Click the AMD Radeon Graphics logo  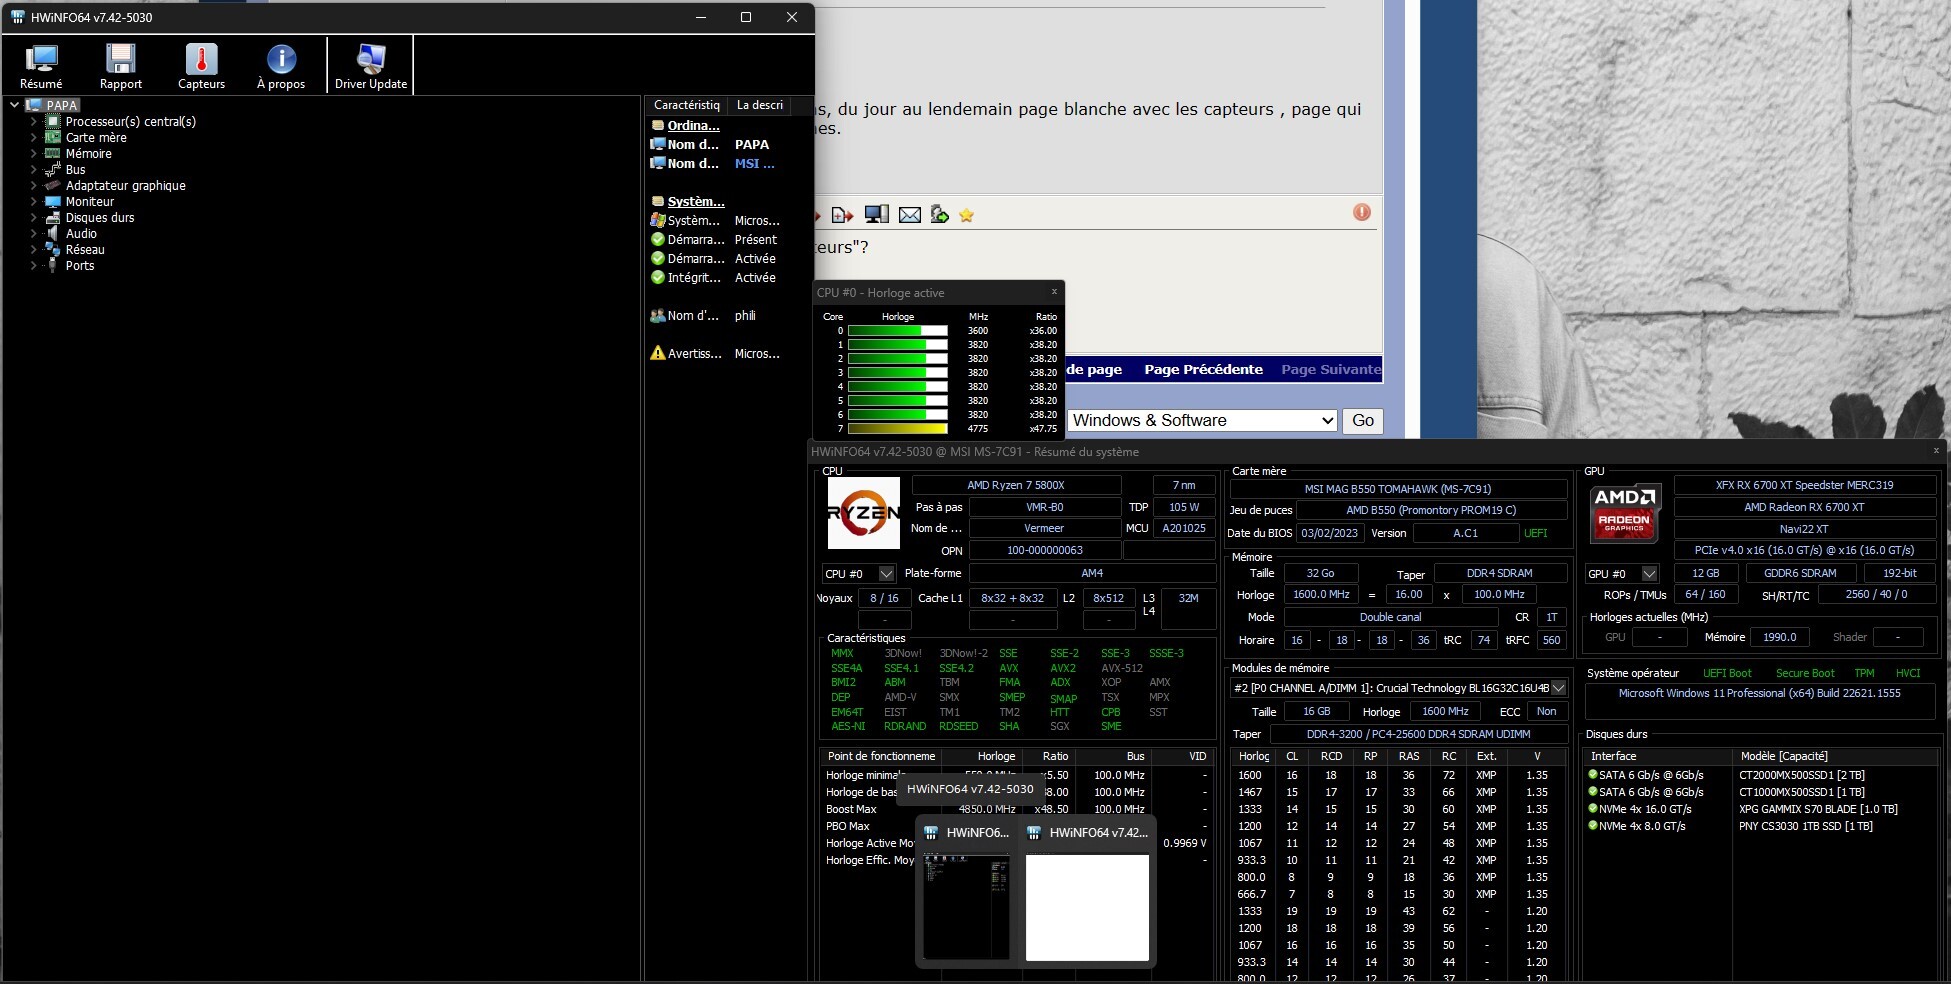click(x=1626, y=513)
